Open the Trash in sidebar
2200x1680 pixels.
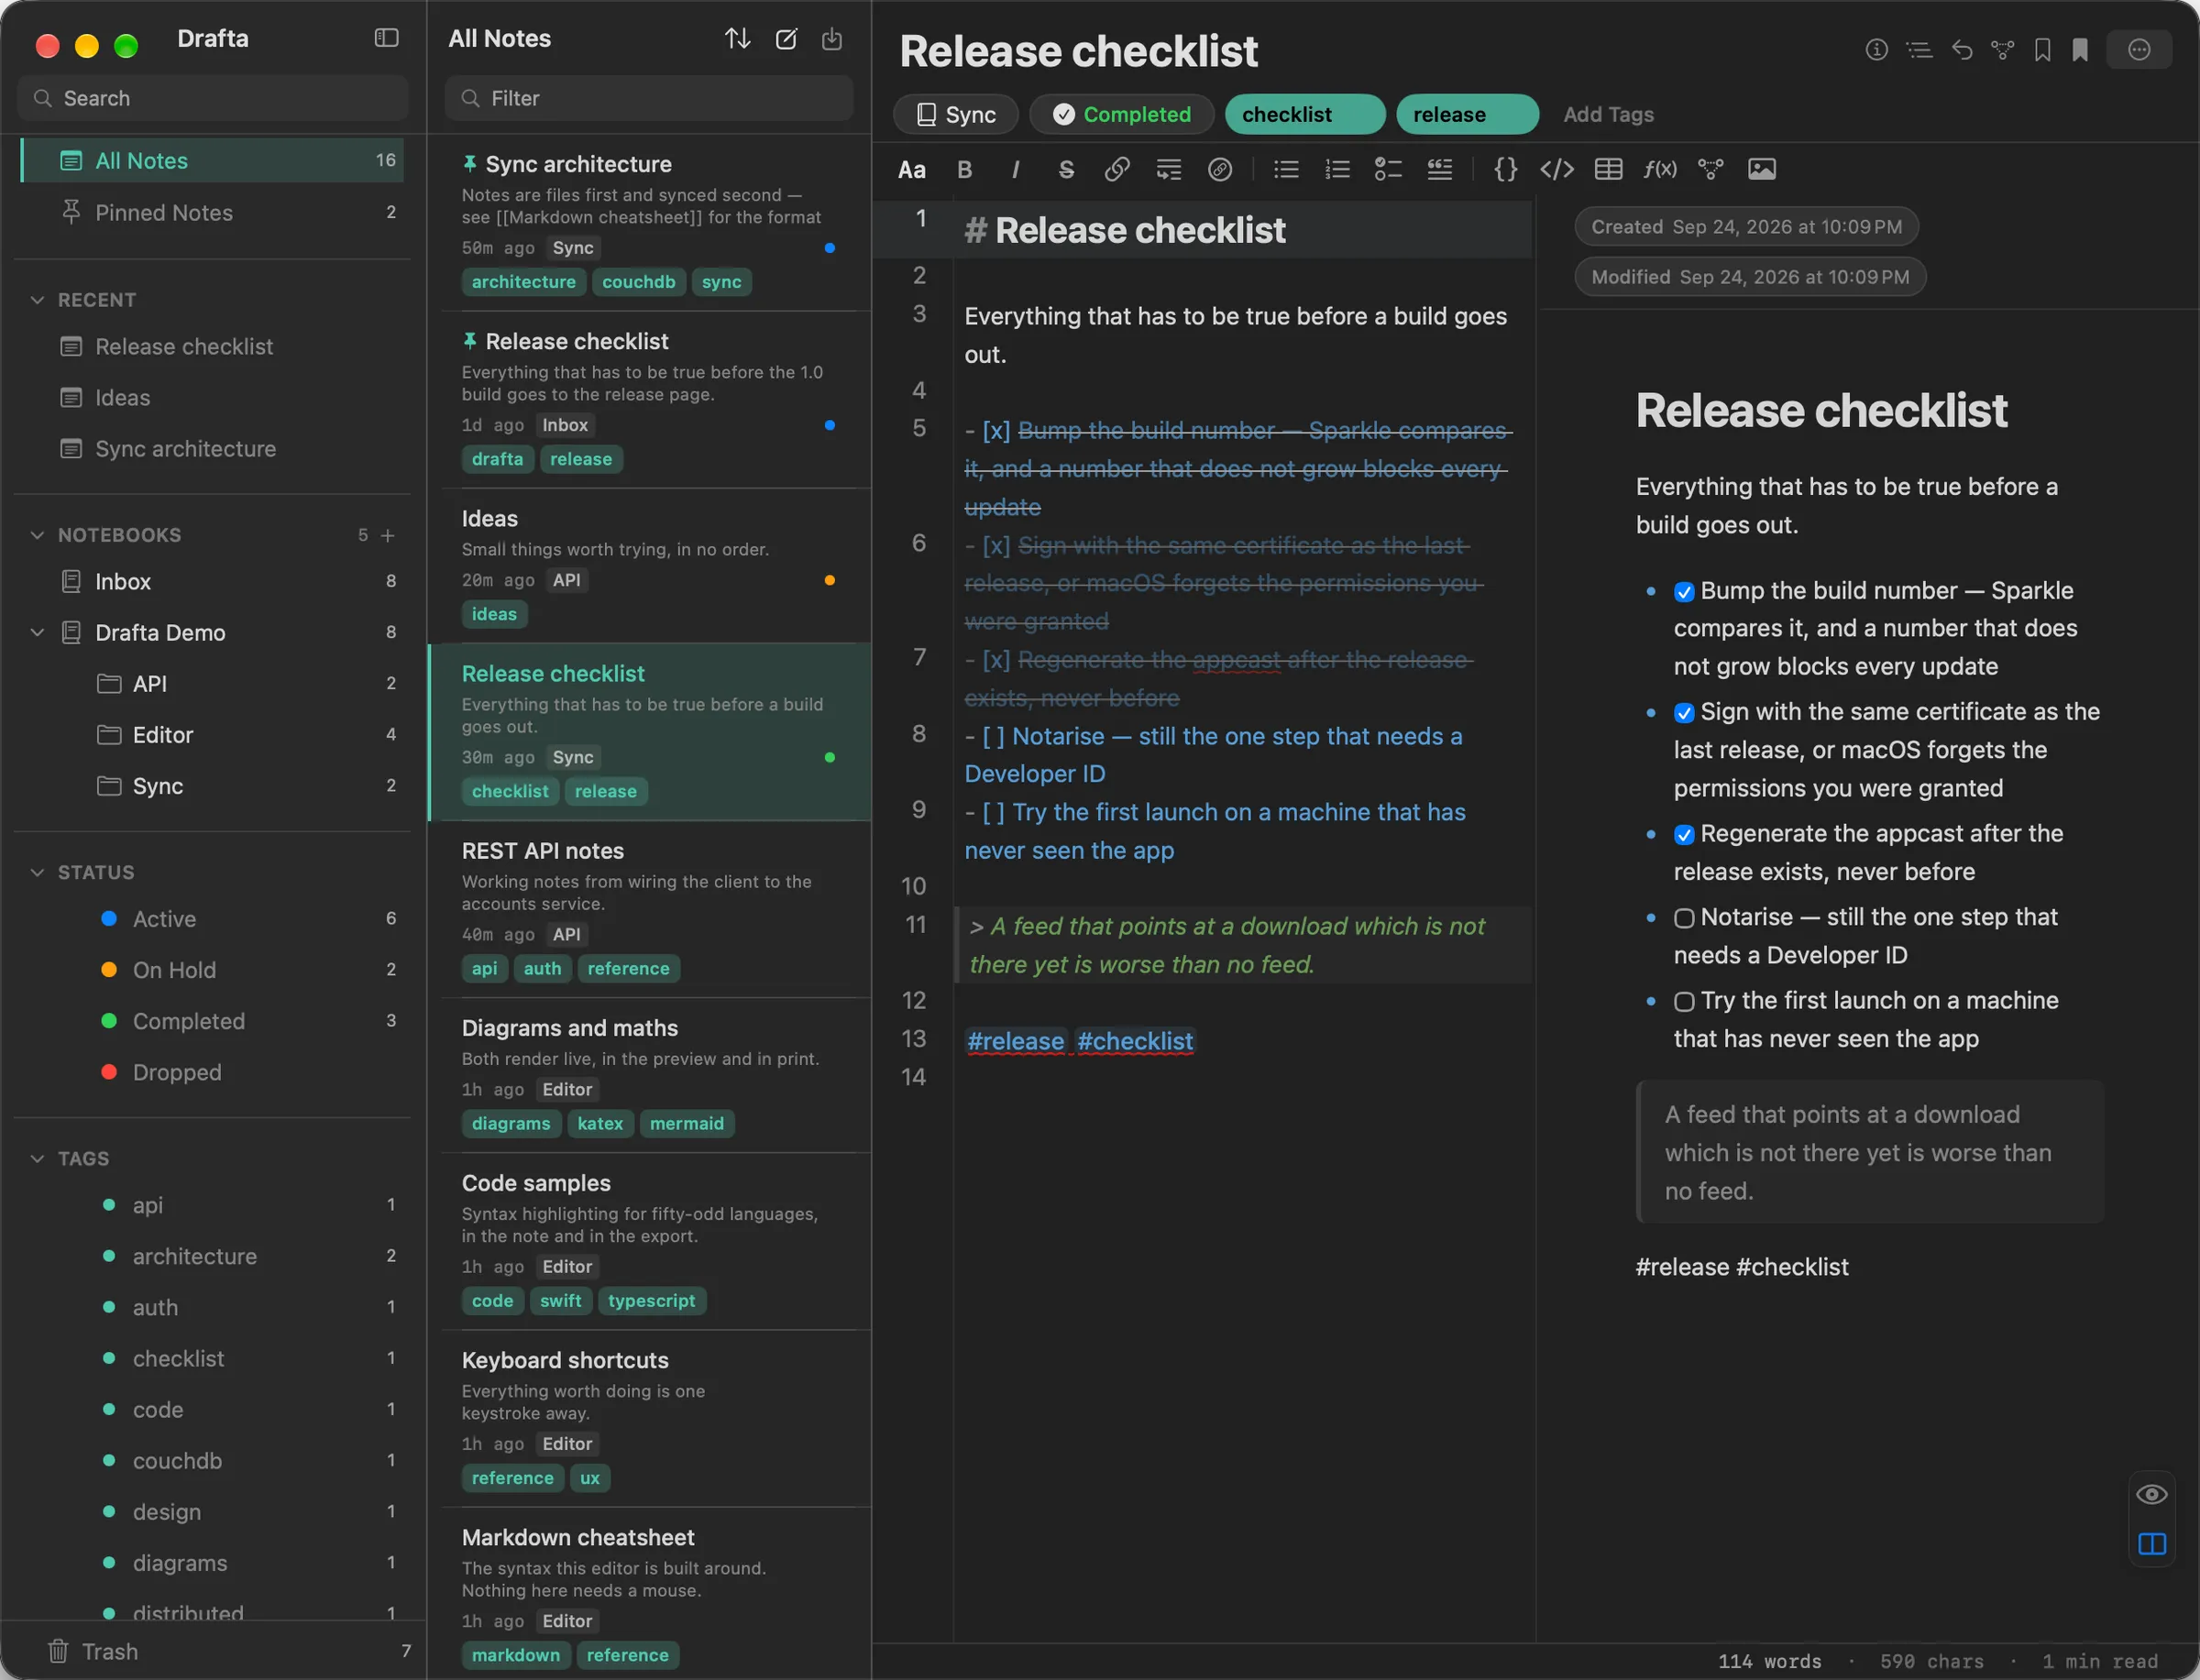pos(212,1651)
